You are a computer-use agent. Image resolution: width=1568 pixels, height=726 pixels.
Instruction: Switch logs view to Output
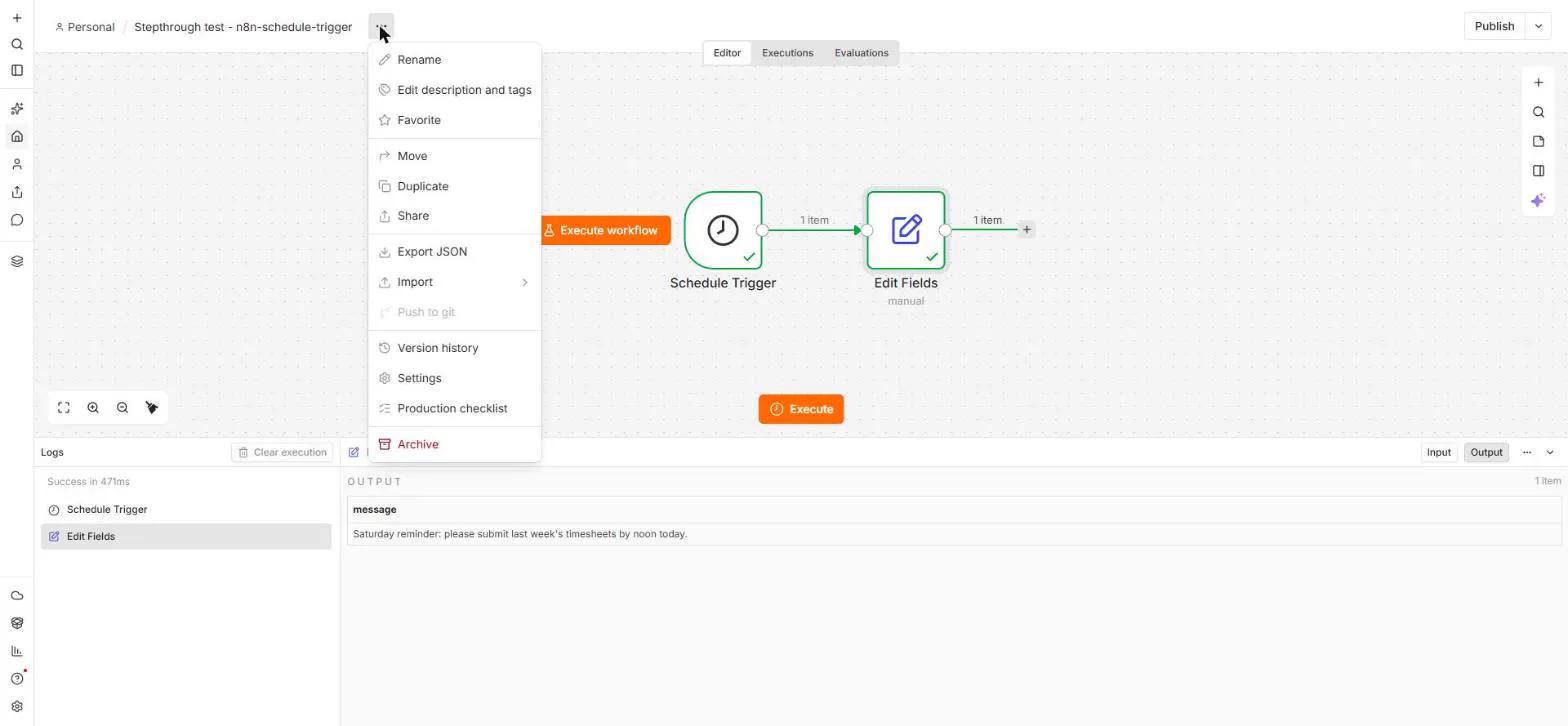[x=1486, y=453]
